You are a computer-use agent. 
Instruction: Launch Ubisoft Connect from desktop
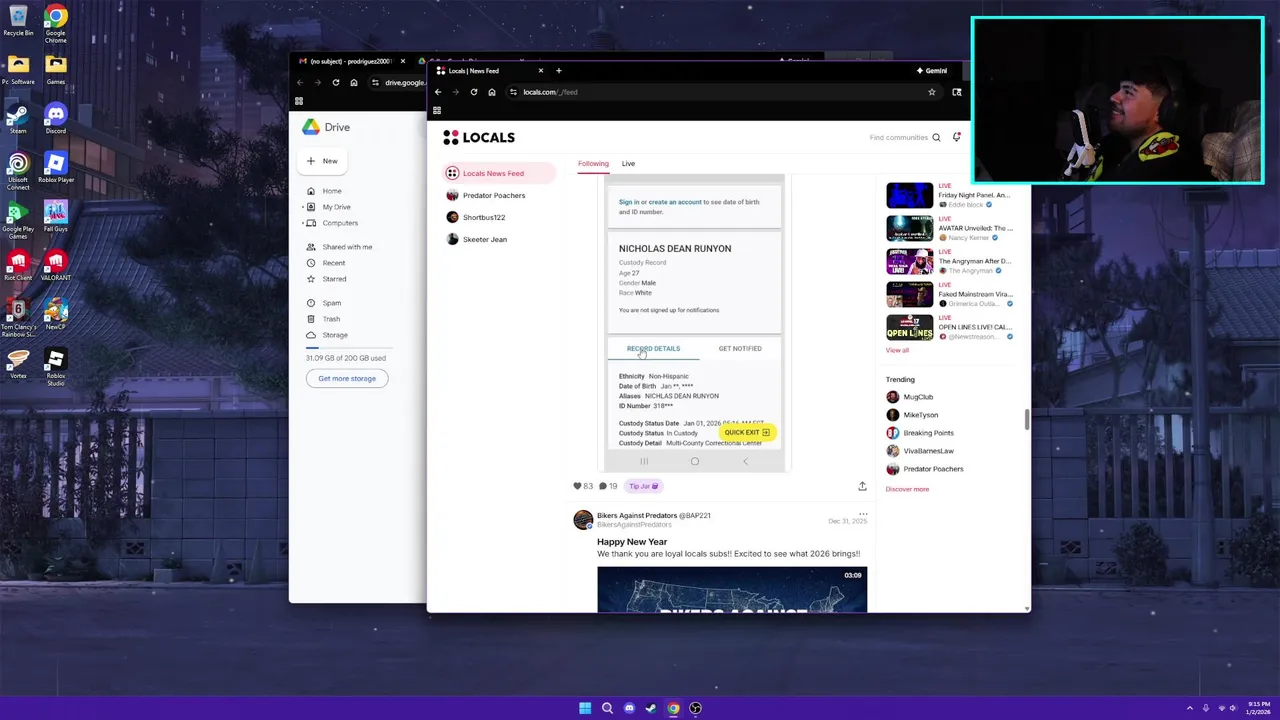[x=18, y=170]
